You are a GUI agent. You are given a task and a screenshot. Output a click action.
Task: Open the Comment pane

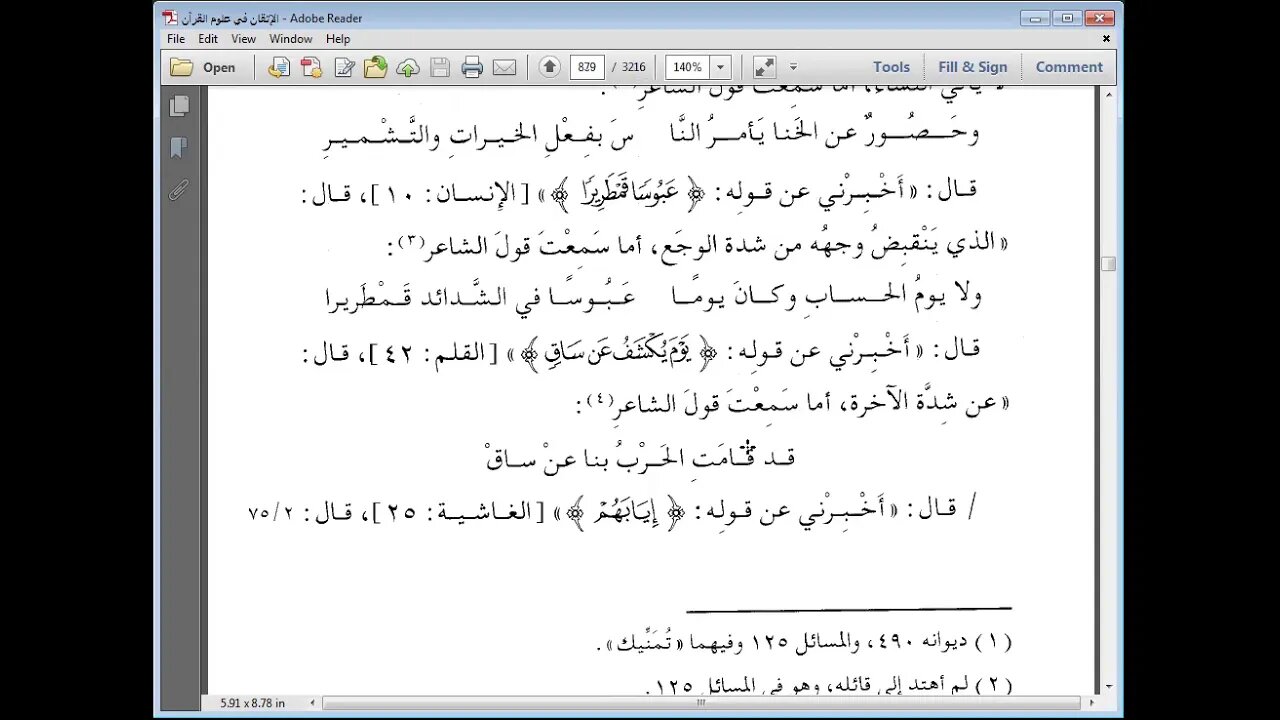pos(1069,67)
